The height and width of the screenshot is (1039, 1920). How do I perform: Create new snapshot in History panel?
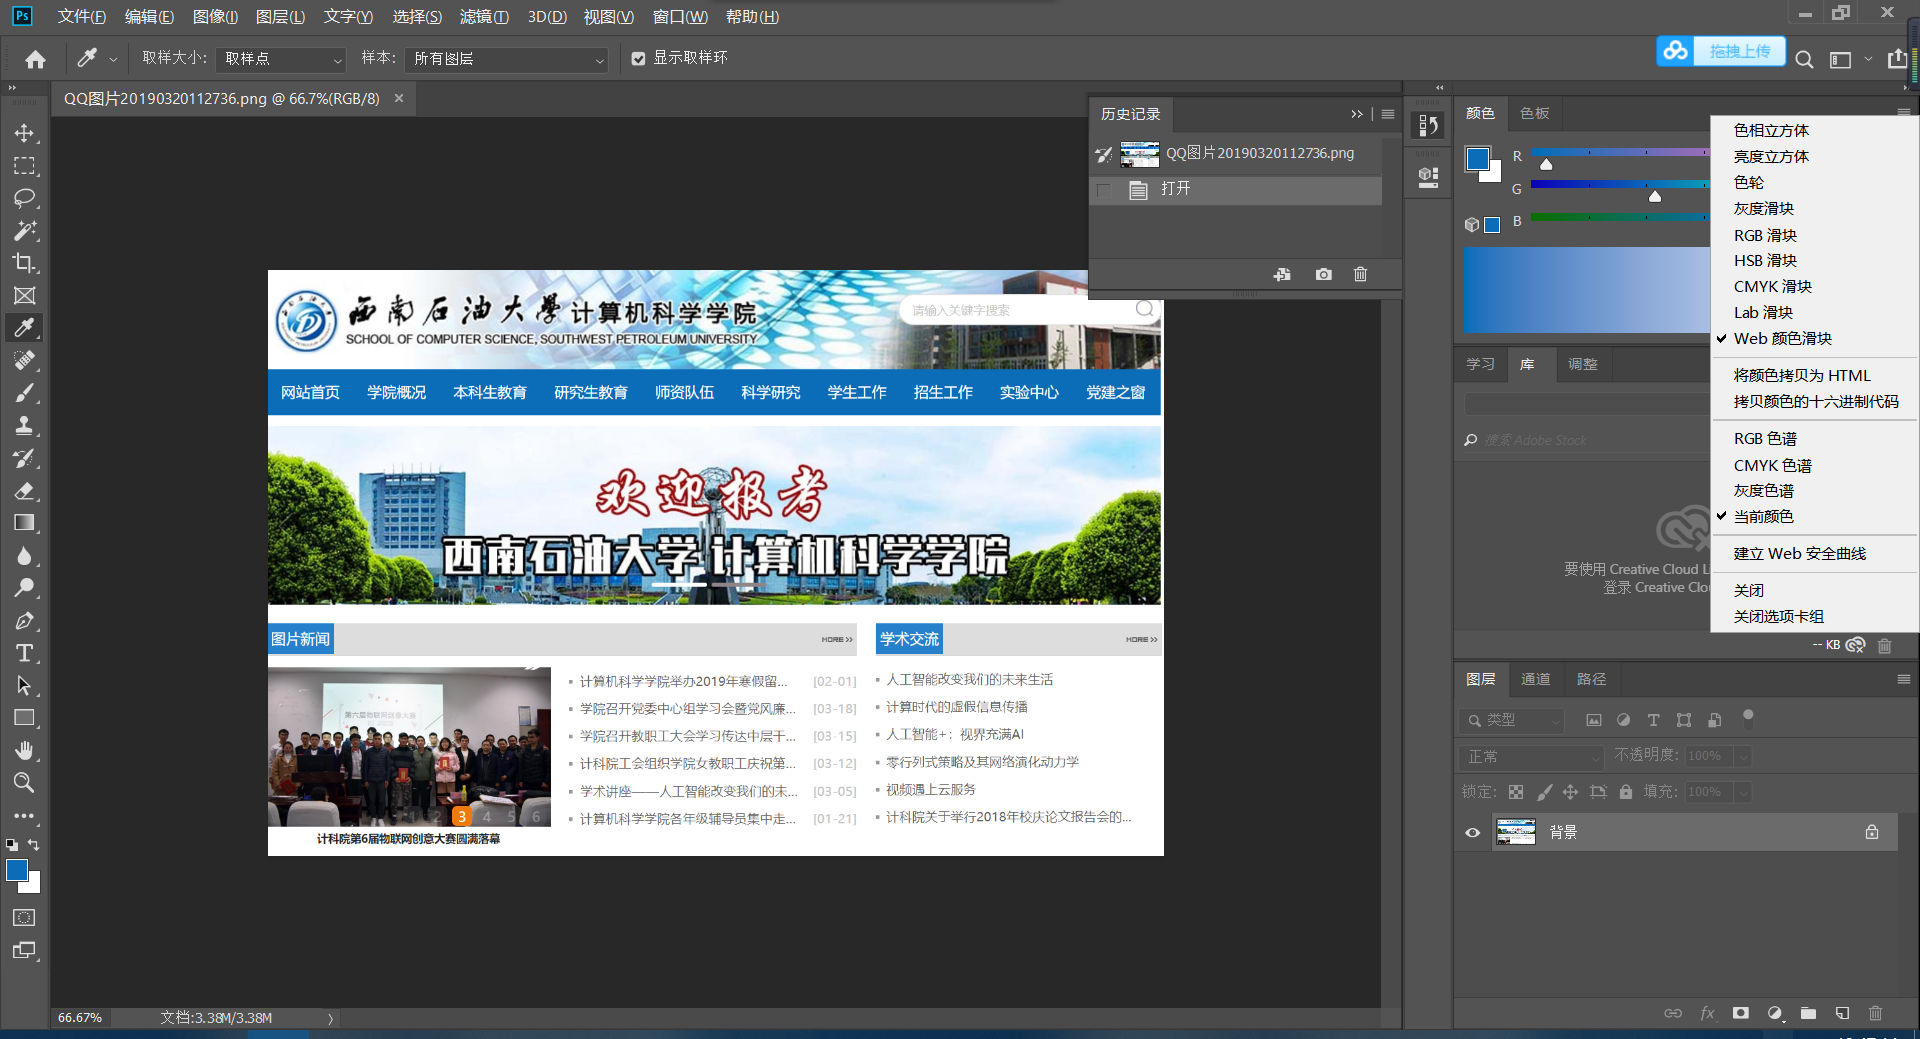(x=1323, y=274)
